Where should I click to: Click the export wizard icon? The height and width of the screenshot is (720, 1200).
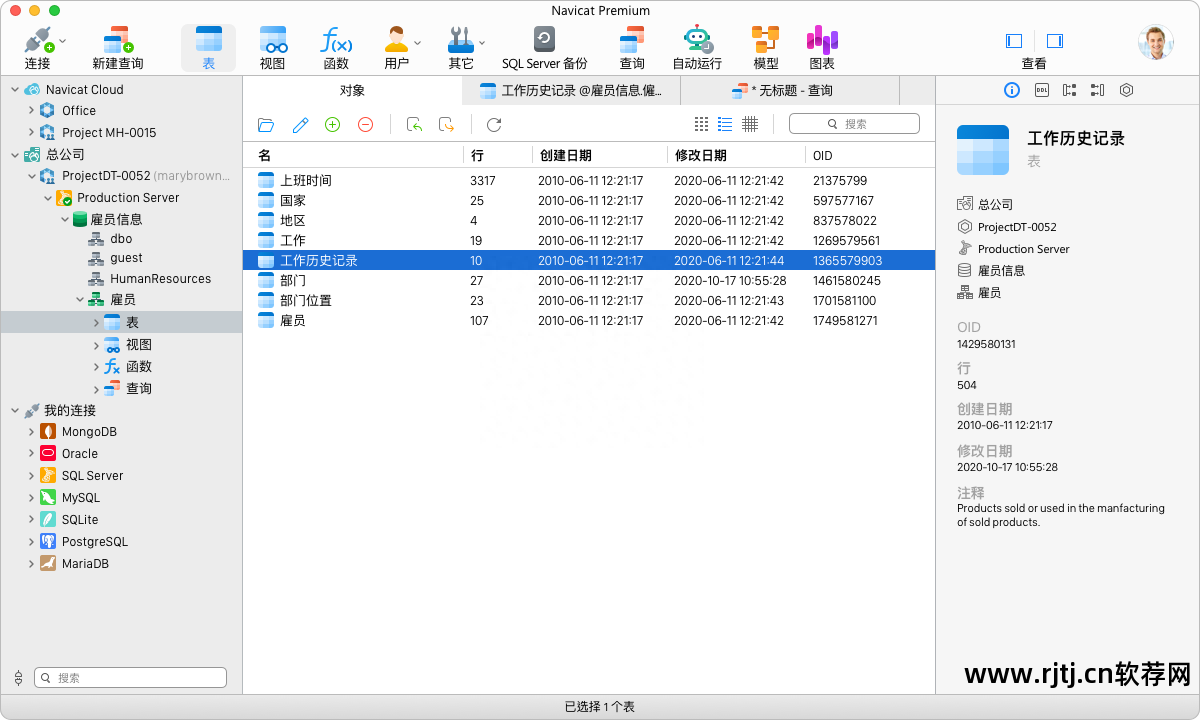tap(447, 125)
